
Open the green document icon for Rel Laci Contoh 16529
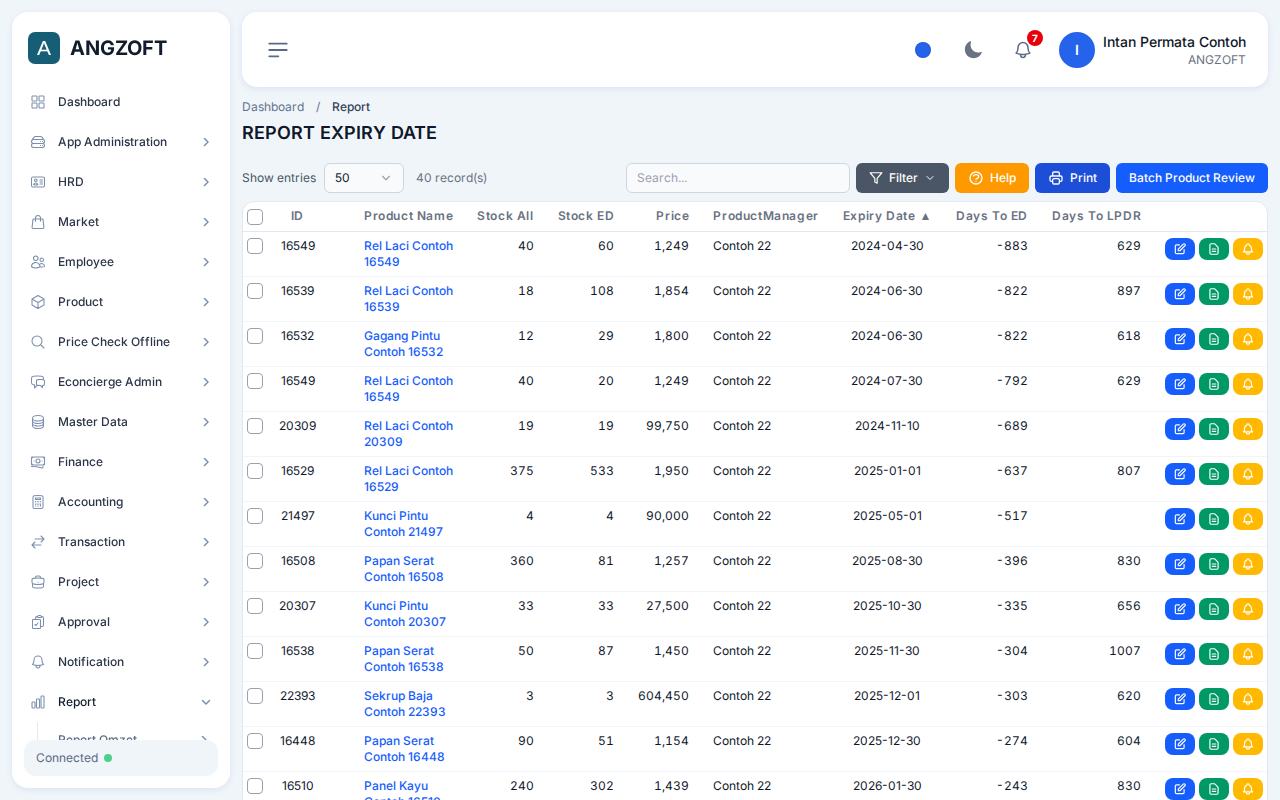coord(1214,474)
